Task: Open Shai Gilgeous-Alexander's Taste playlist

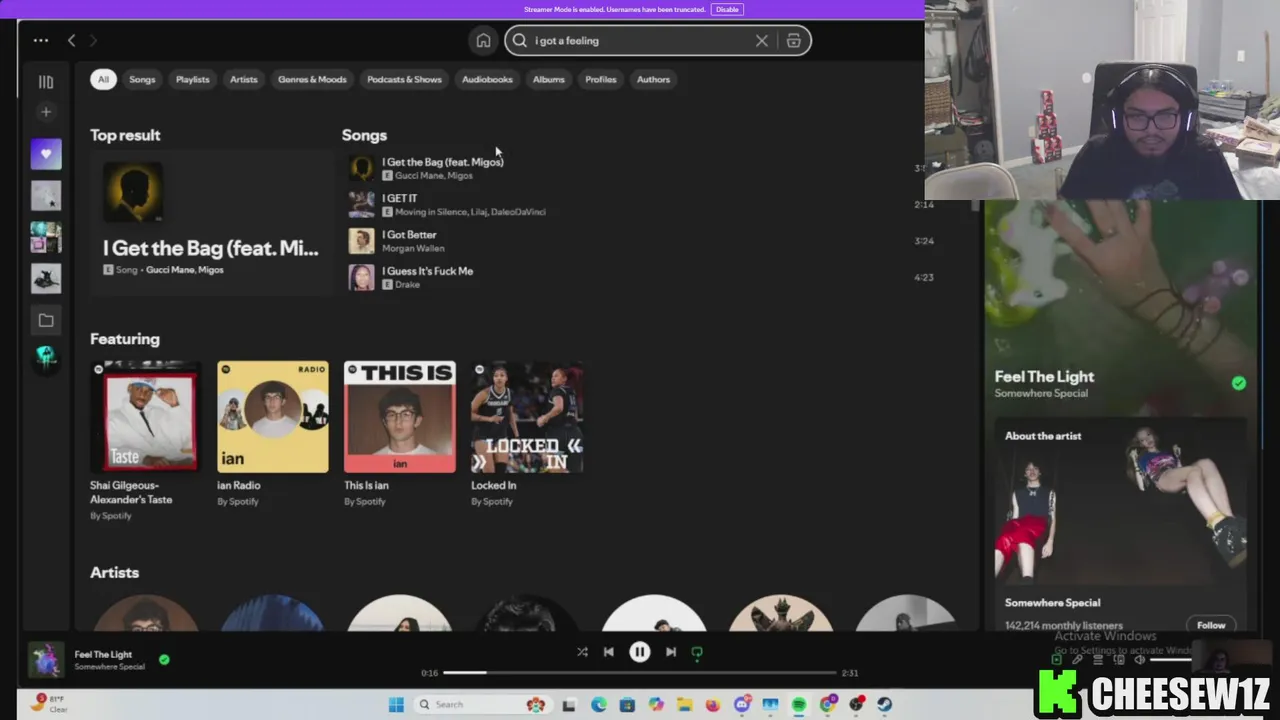Action: click(x=146, y=440)
